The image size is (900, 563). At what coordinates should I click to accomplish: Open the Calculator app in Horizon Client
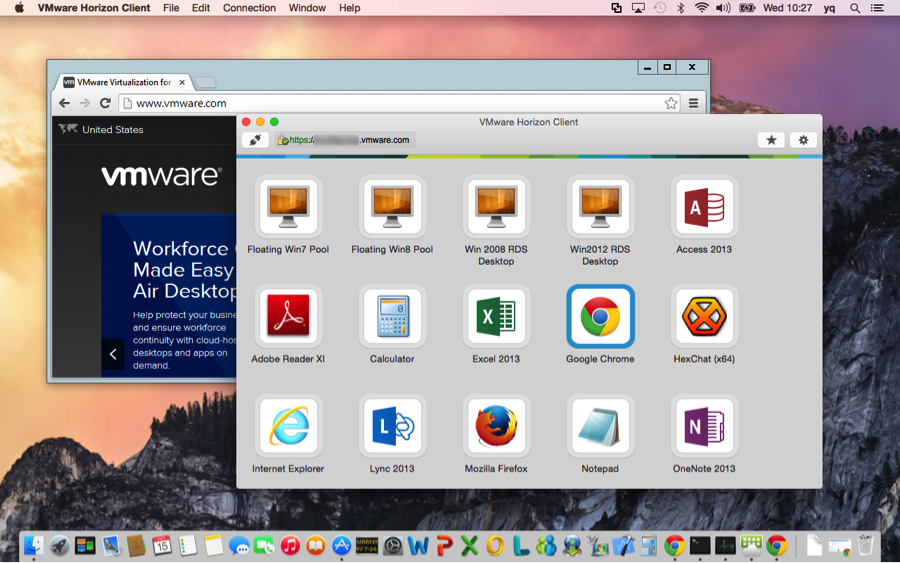[392, 316]
